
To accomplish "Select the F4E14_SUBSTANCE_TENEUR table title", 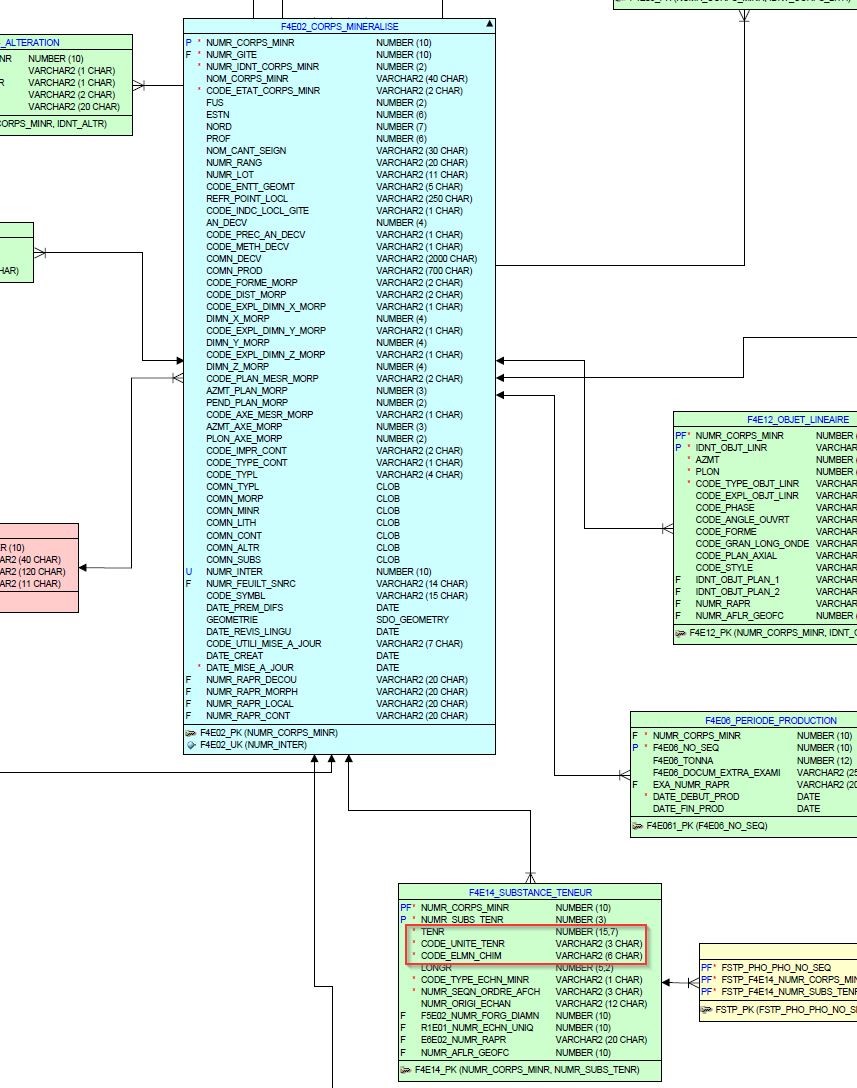I will [x=530, y=892].
